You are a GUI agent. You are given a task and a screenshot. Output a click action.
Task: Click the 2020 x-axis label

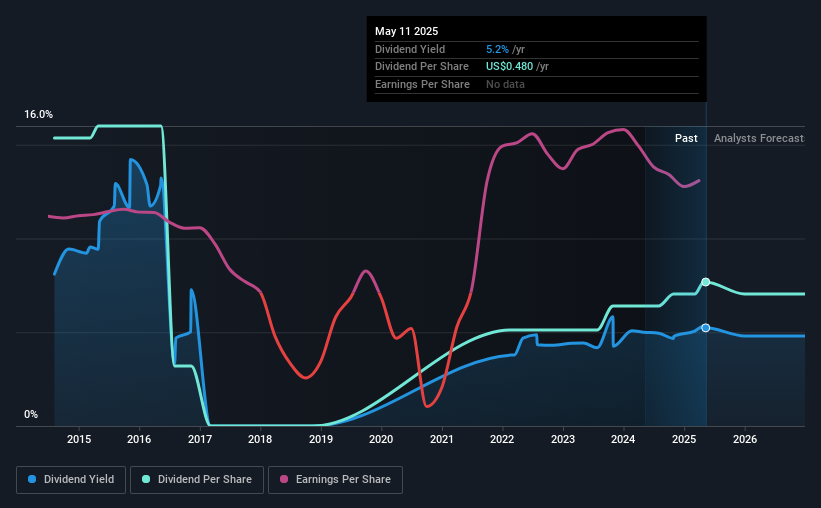(x=381, y=439)
